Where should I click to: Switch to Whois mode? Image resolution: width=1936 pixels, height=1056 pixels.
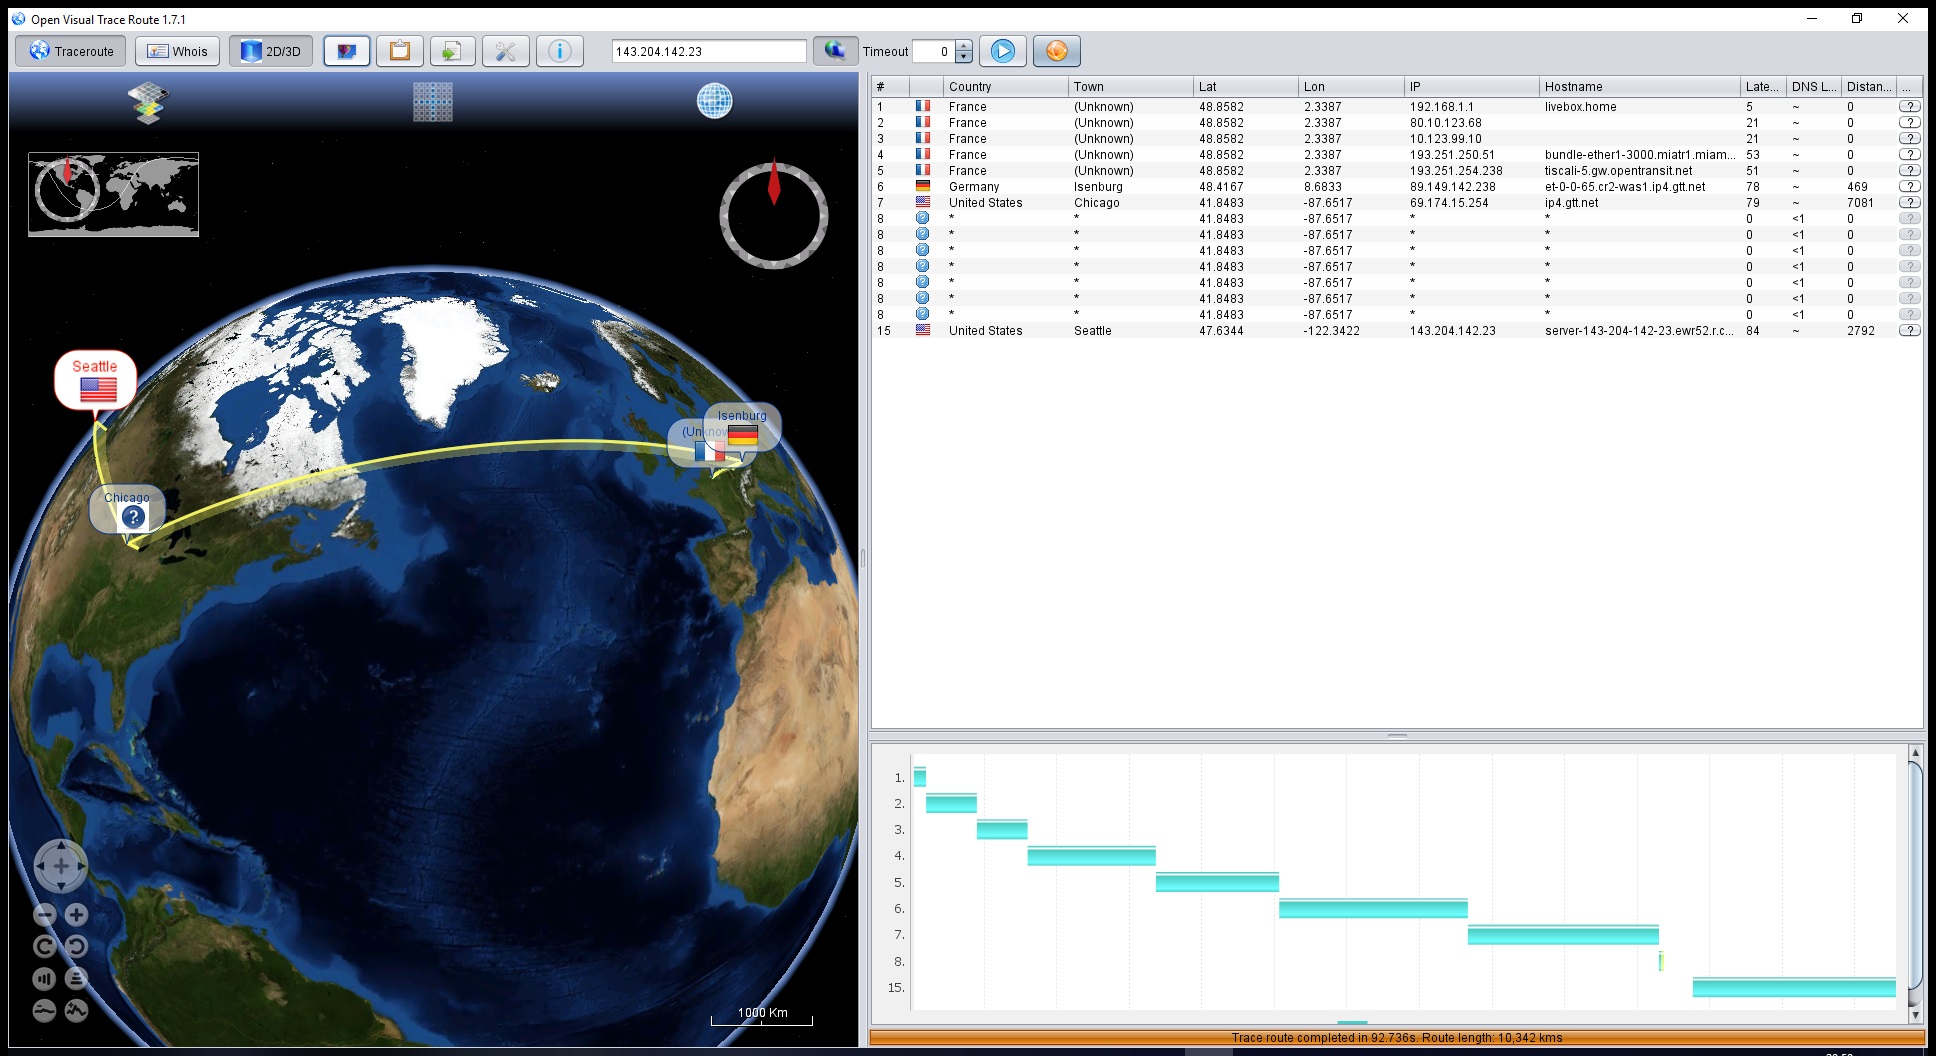click(178, 51)
